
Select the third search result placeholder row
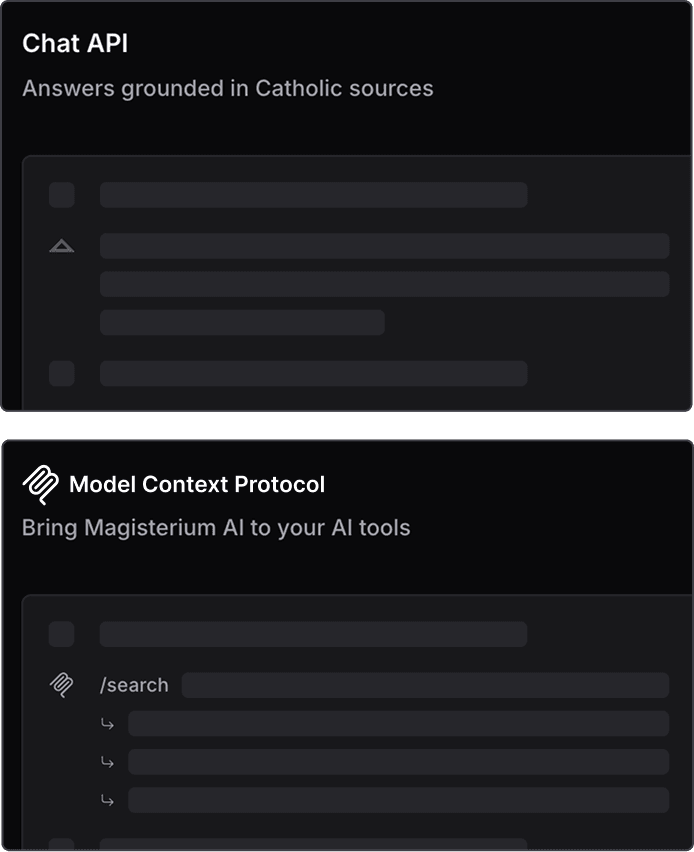pyautogui.click(x=398, y=800)
